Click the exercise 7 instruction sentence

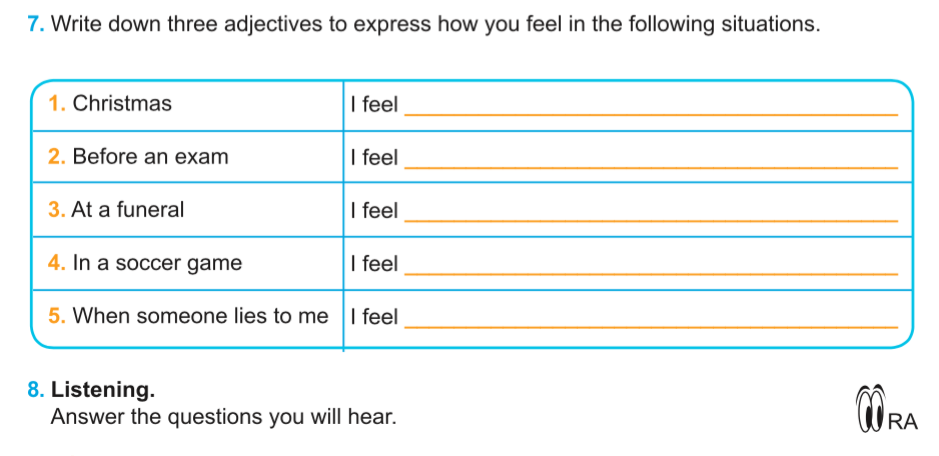coord(435,24)
